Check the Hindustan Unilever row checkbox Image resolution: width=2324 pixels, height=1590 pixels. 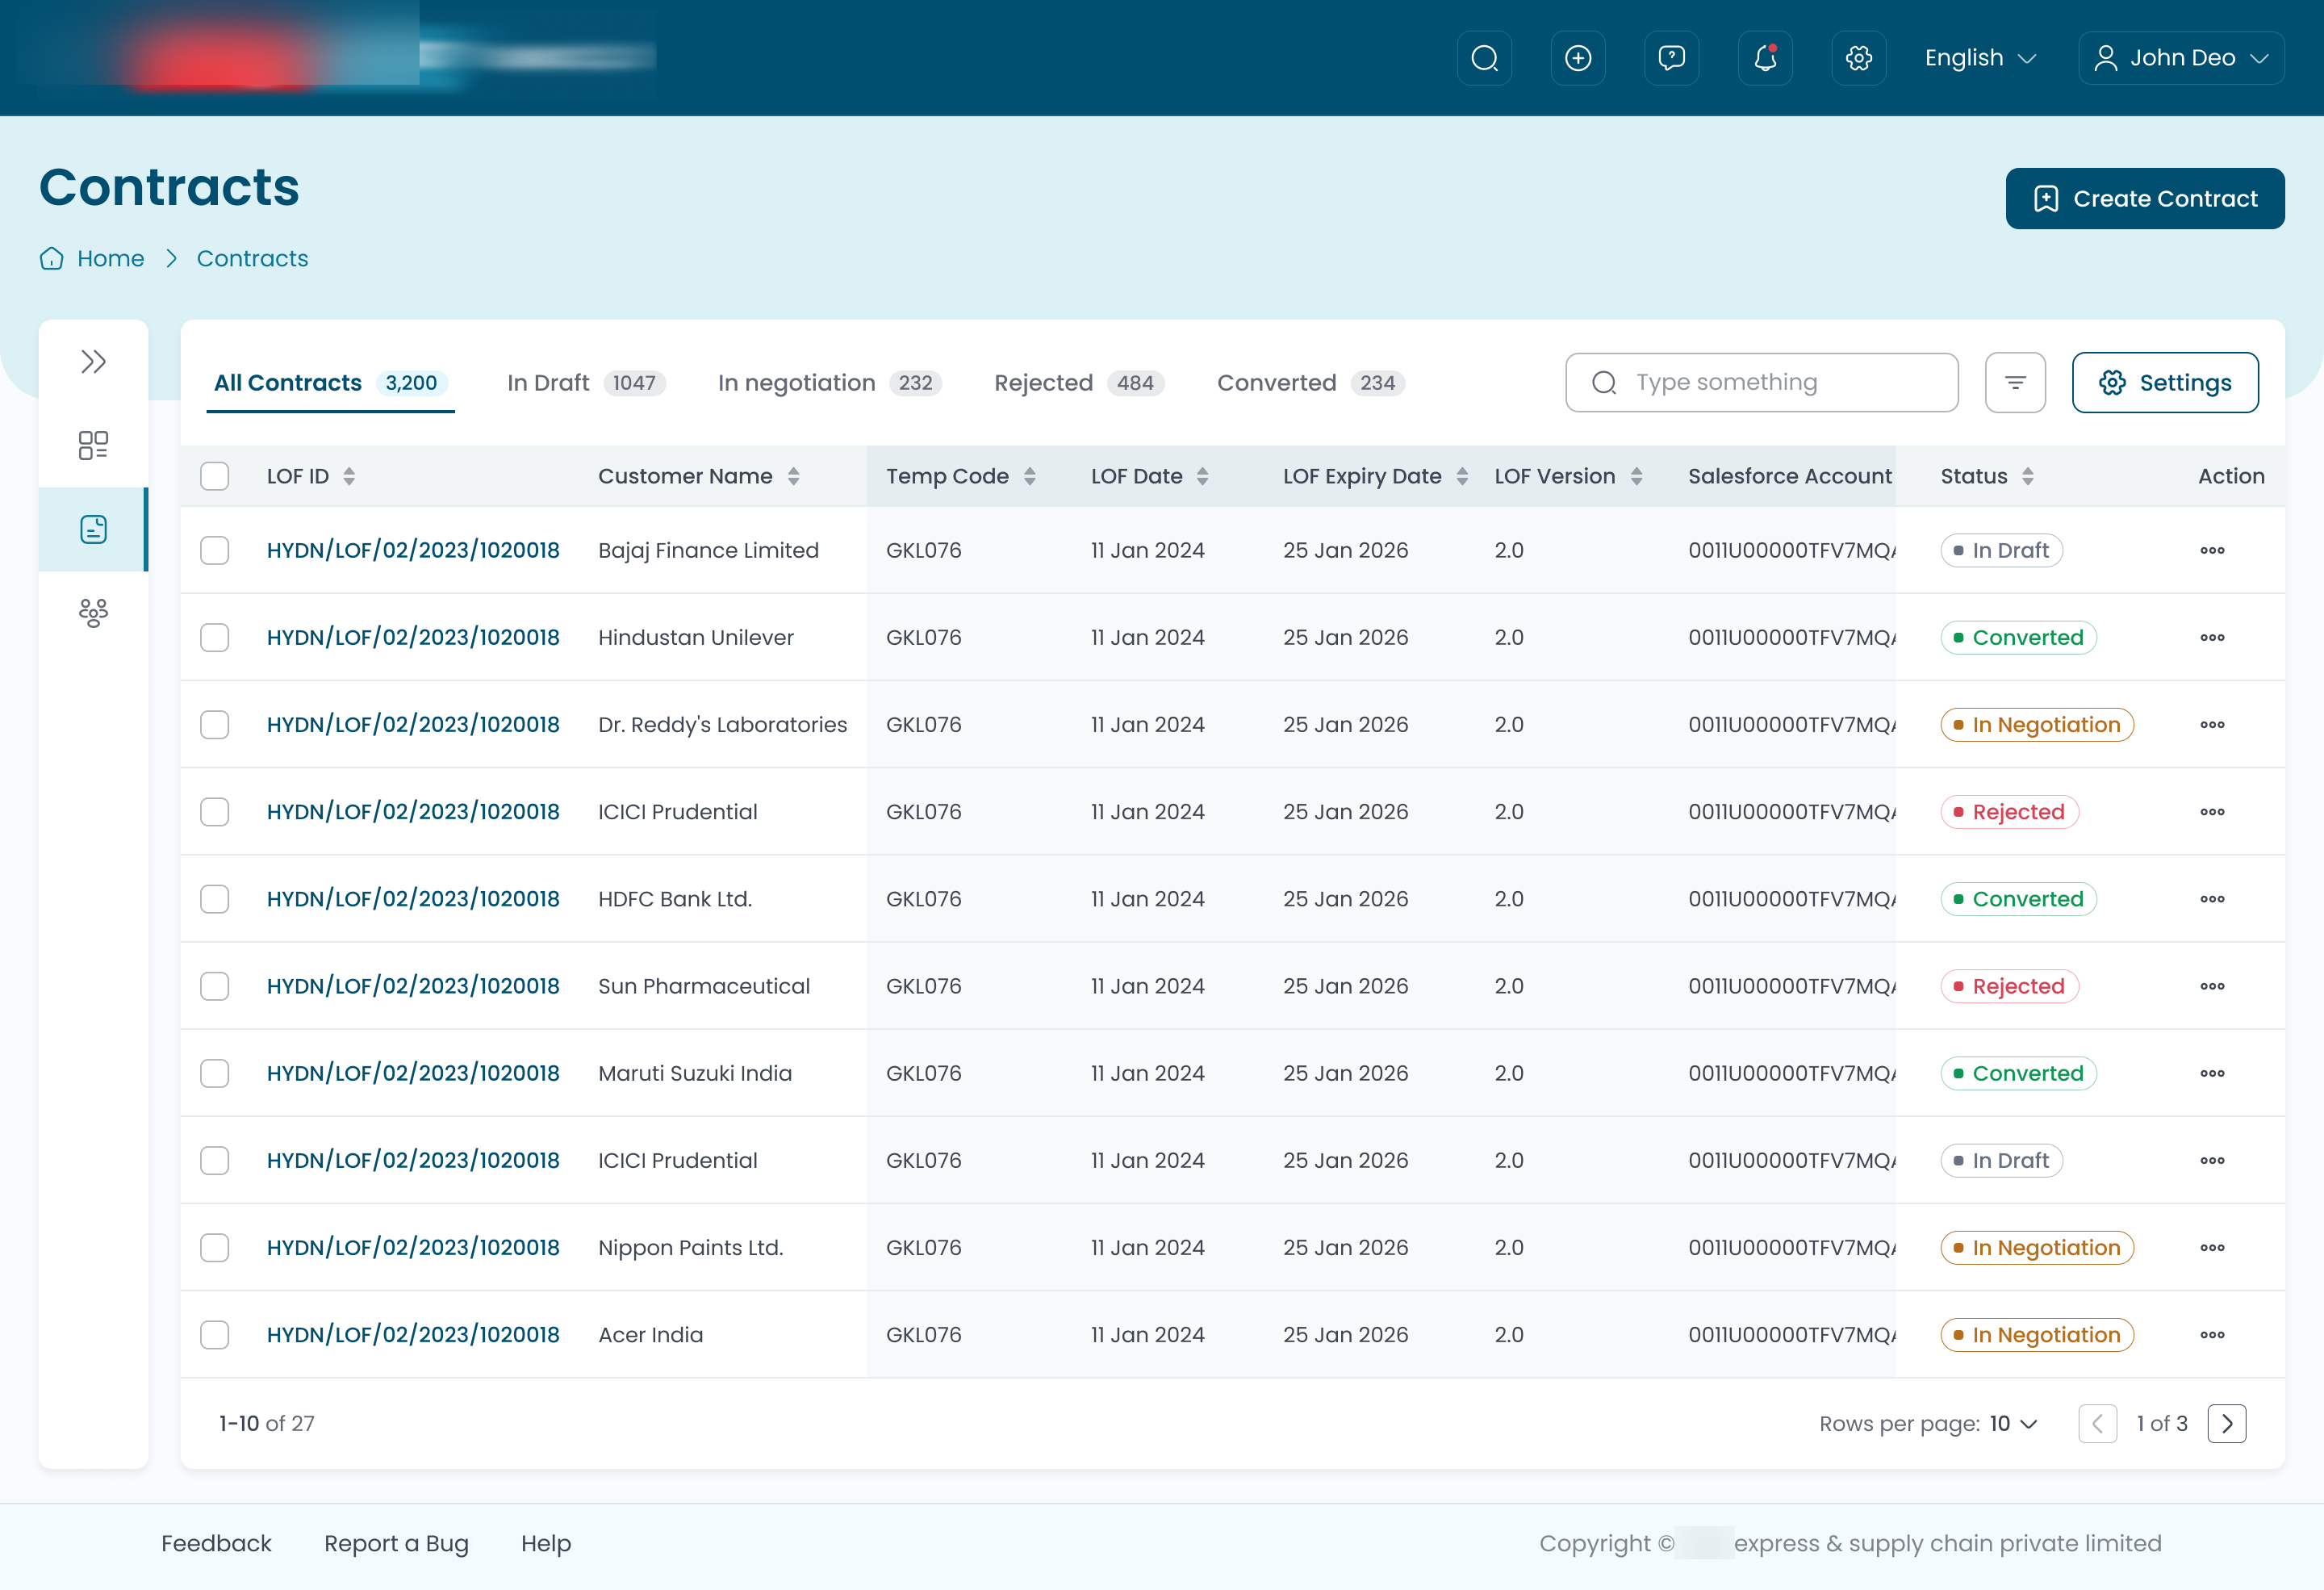tap(214, 637)
